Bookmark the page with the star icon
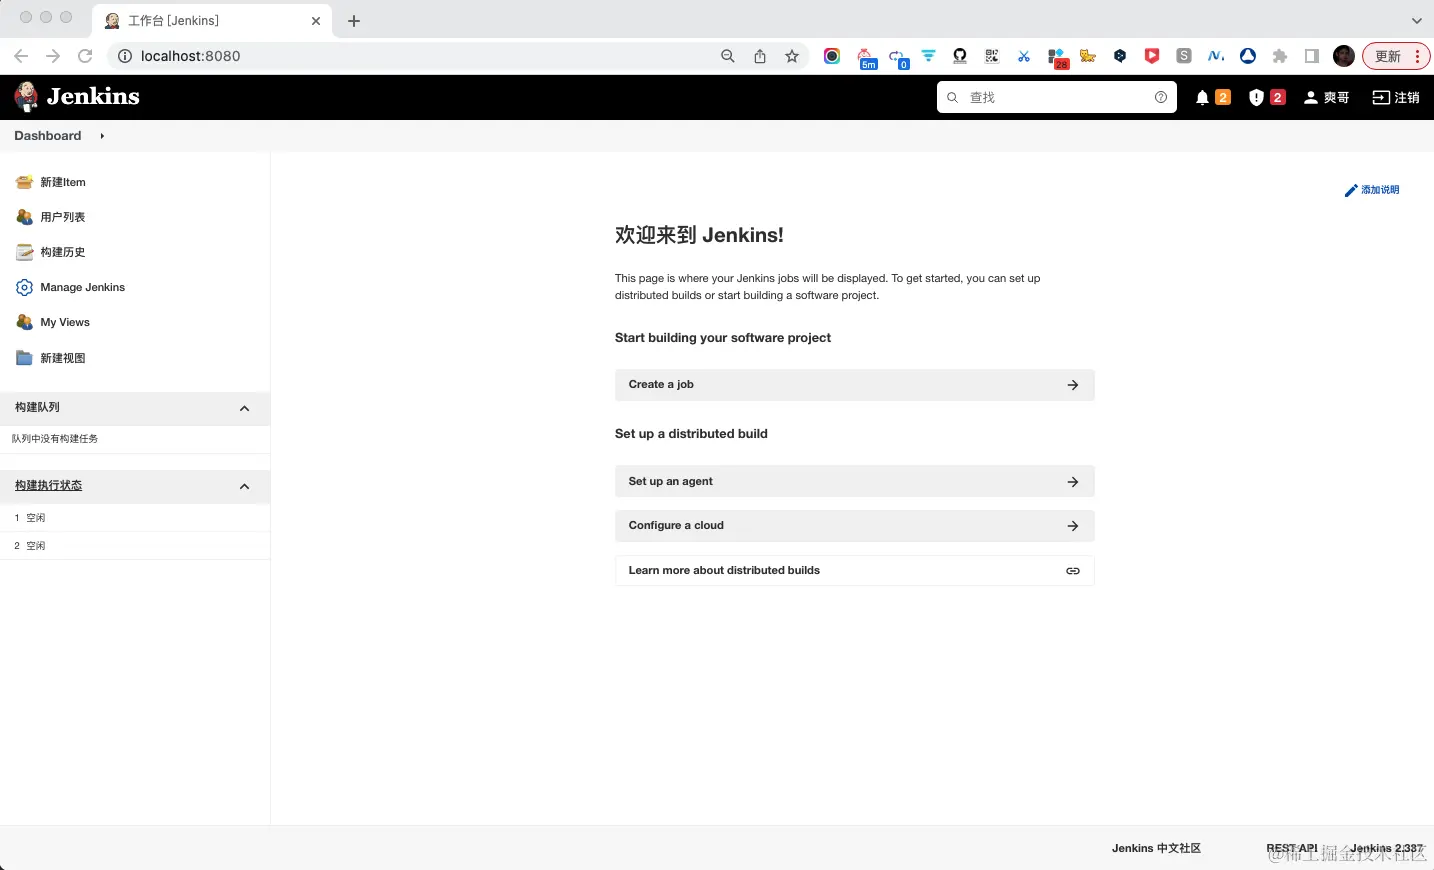 792,56
